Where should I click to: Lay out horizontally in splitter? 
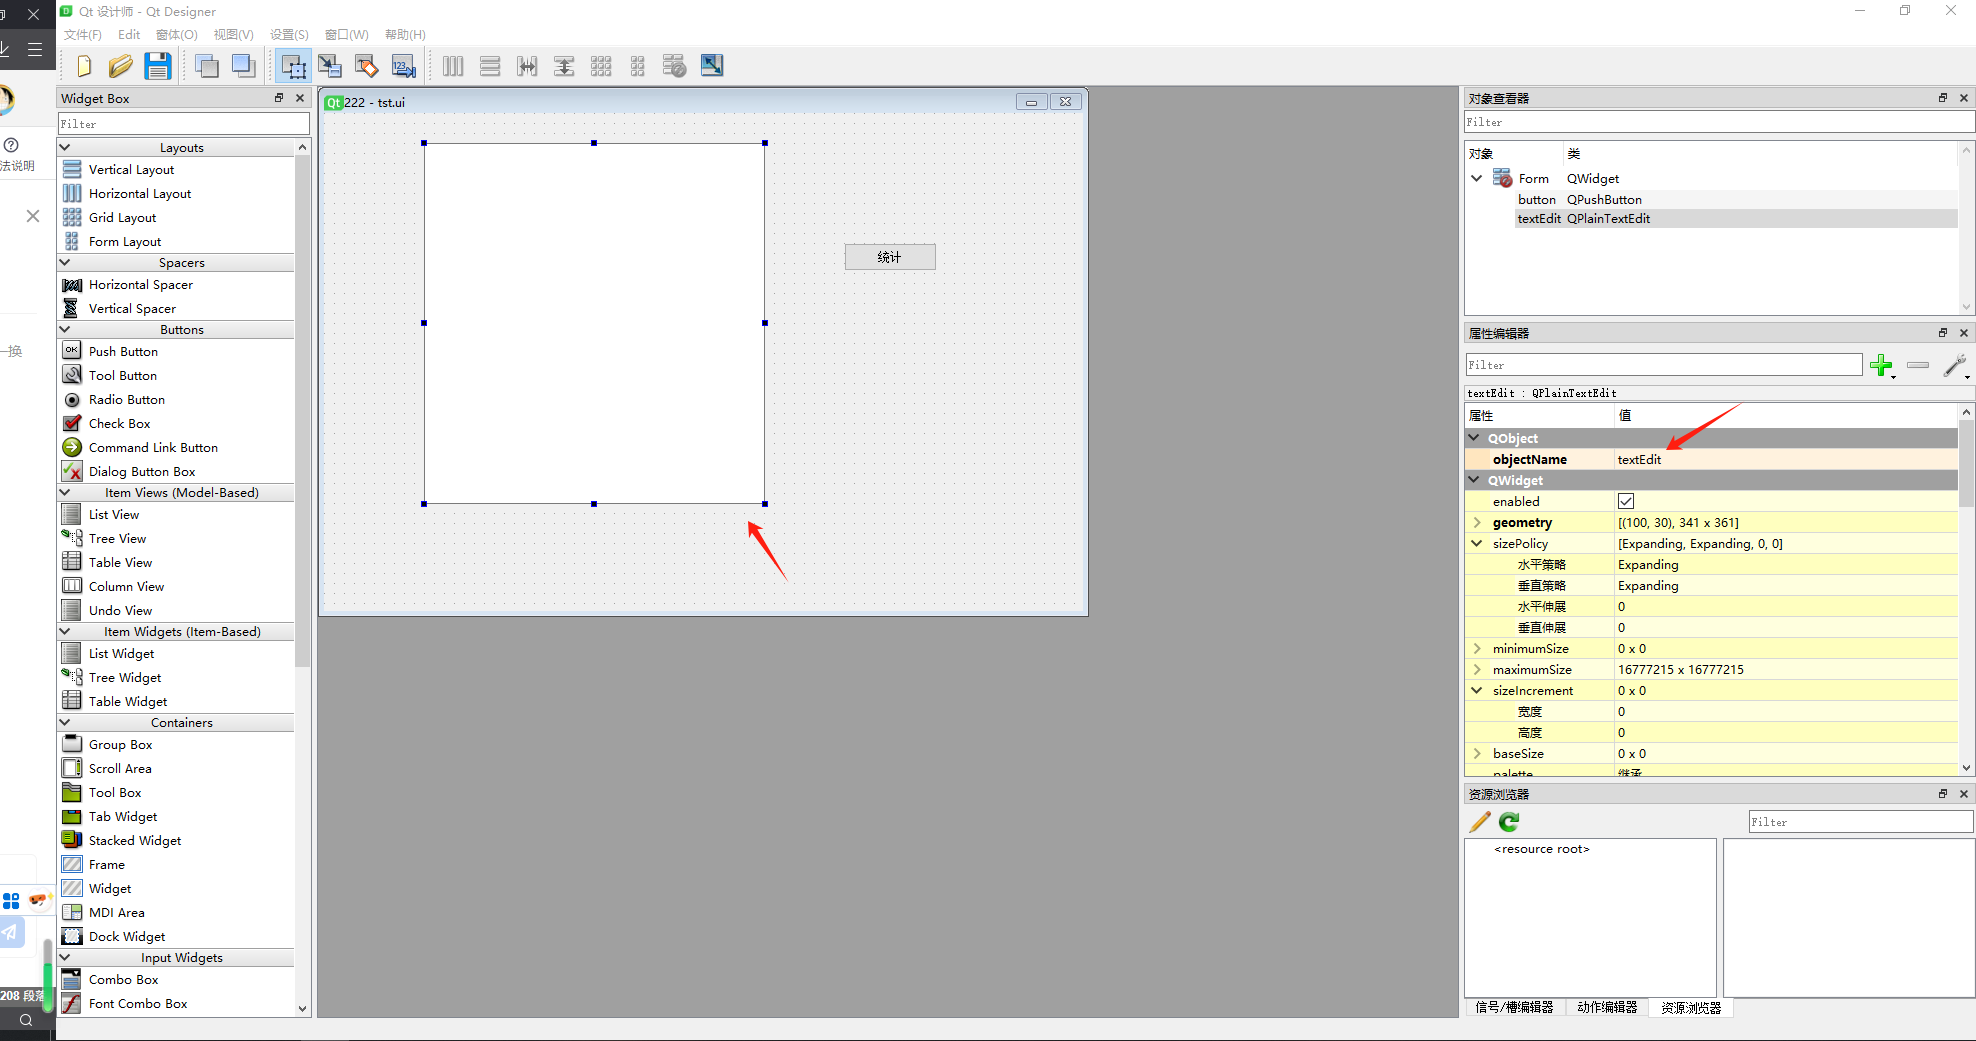point(527,66)
